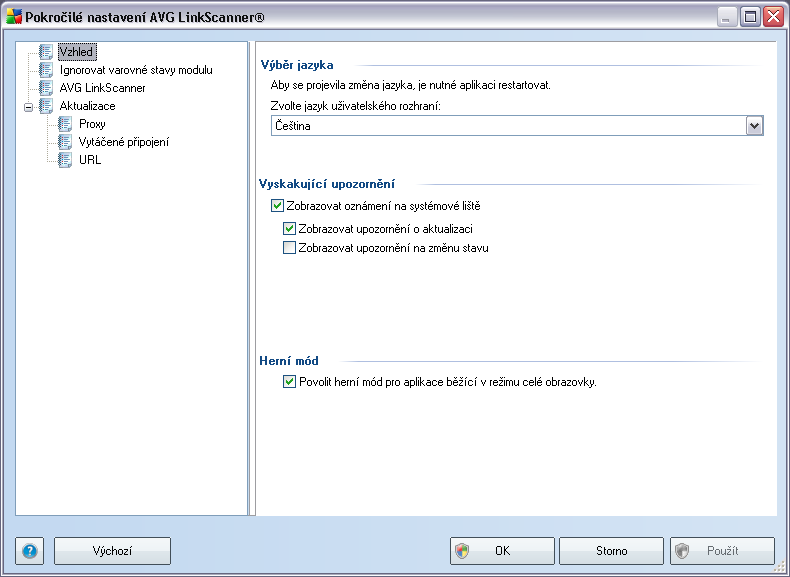Click the Použít apply button
Viewport: 790px width, 577px height.
722,551
